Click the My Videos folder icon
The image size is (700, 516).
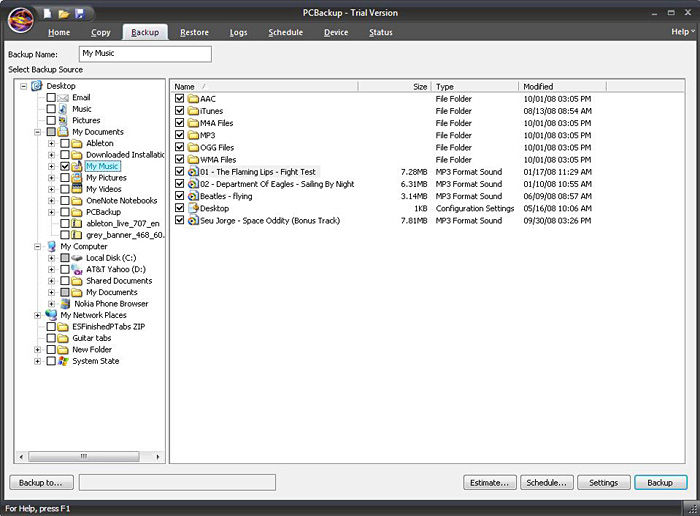[77, 189]
